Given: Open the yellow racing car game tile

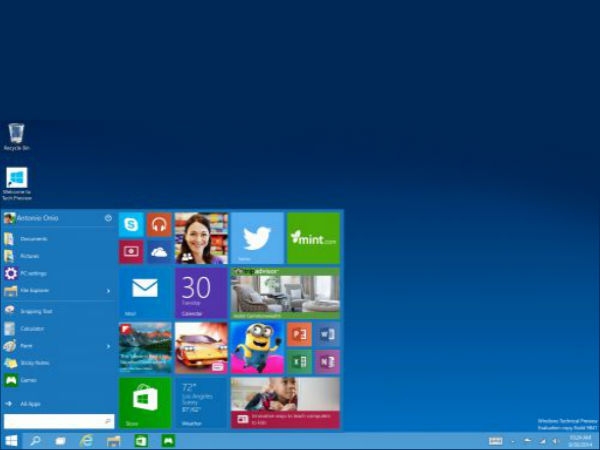Looking at the screenshot, I should click(x=201, y=348).
